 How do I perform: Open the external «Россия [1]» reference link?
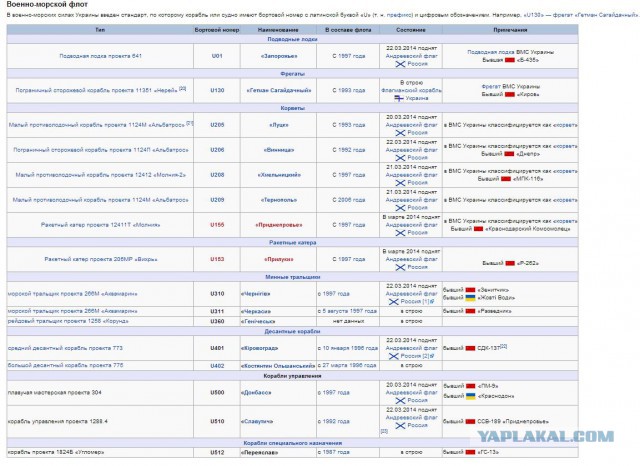tap(417, 302)
